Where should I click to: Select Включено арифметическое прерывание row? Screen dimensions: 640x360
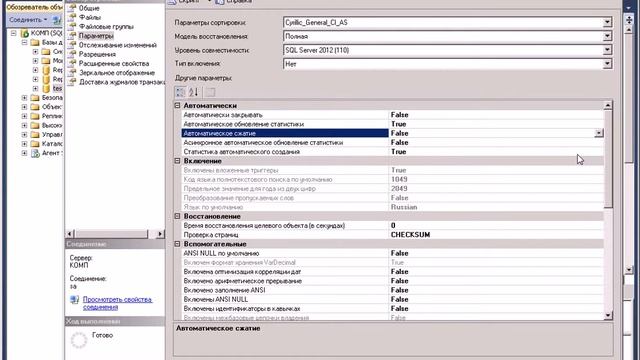tap(392, 281)
